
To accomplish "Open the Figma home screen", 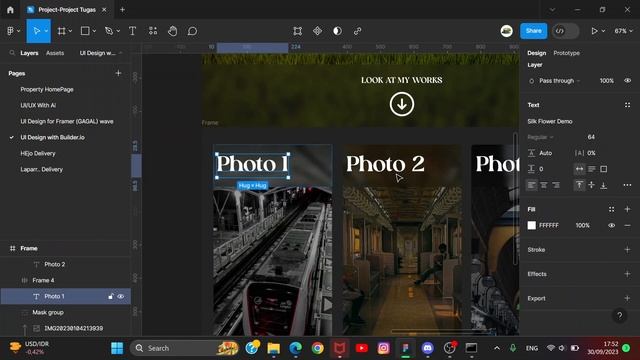I will coord(10,10).
